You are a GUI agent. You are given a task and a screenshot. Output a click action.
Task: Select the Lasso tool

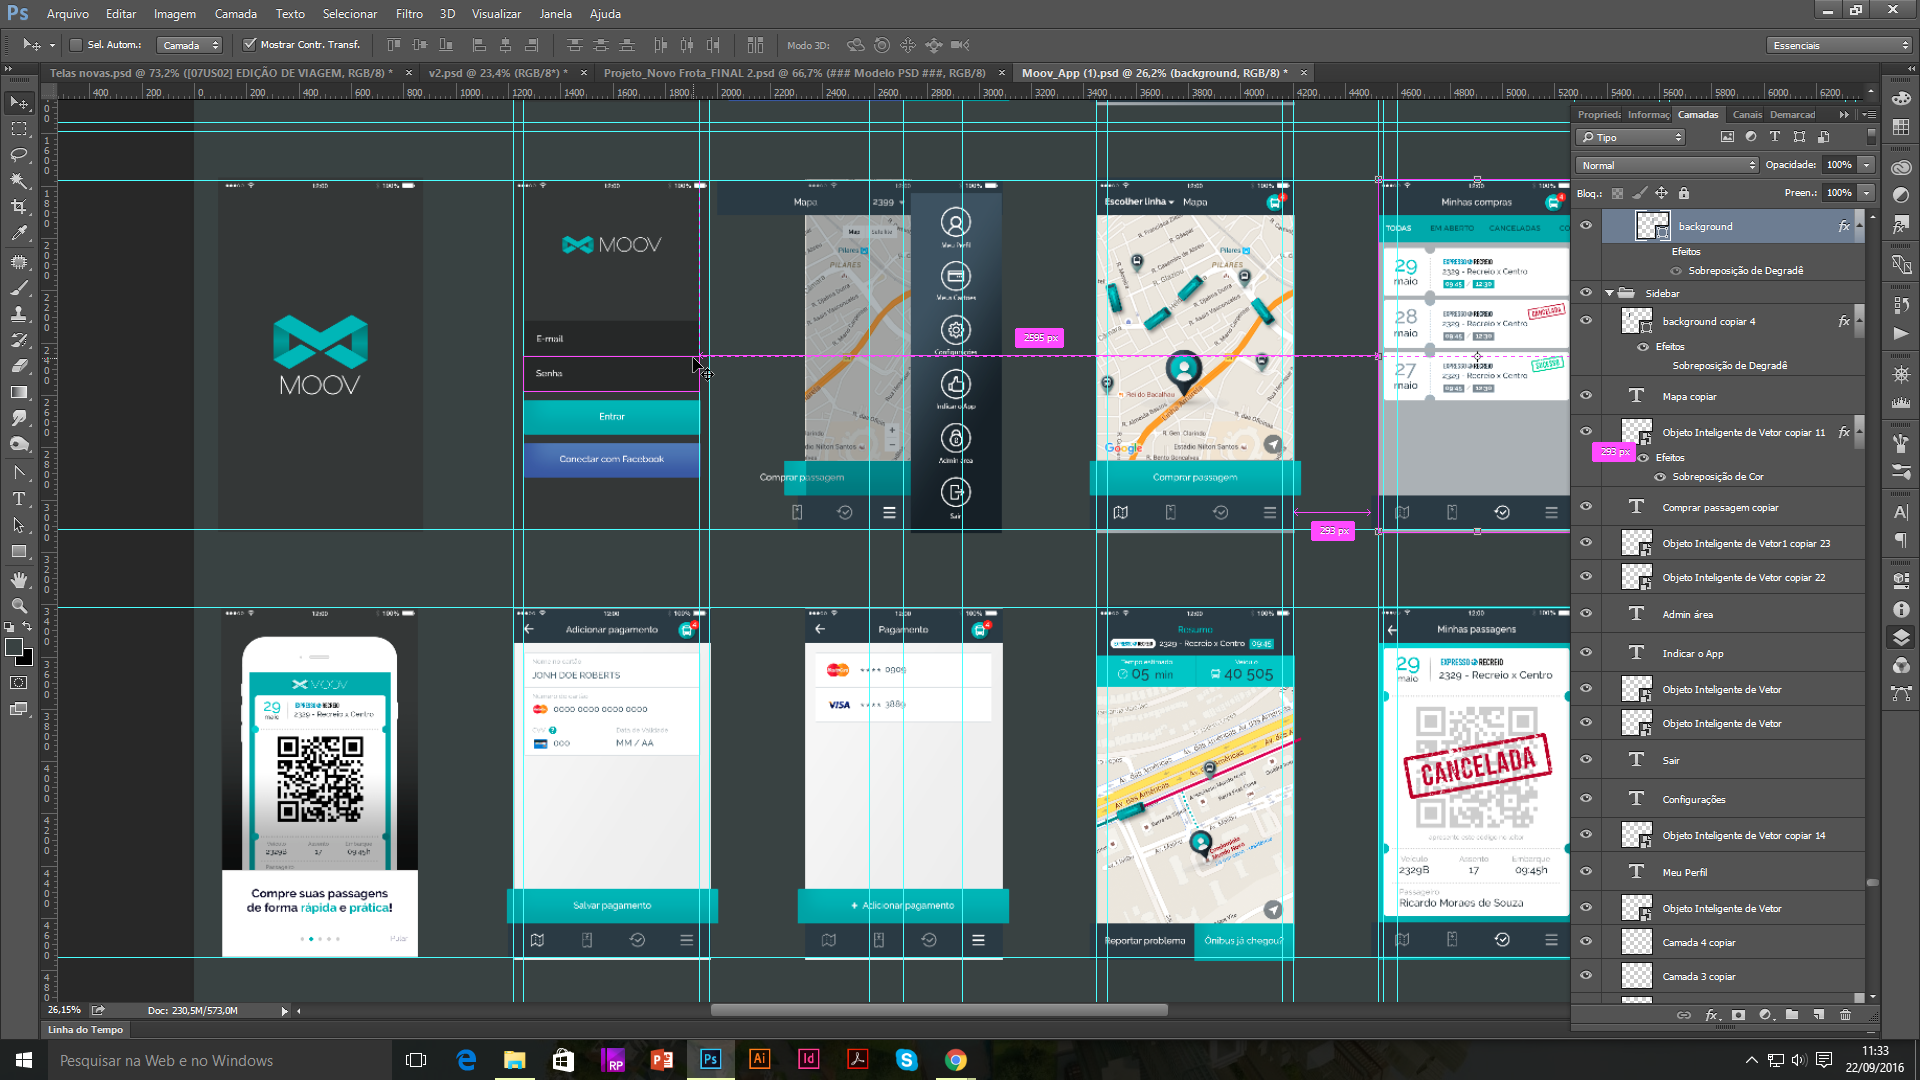[x=19, y=155]
